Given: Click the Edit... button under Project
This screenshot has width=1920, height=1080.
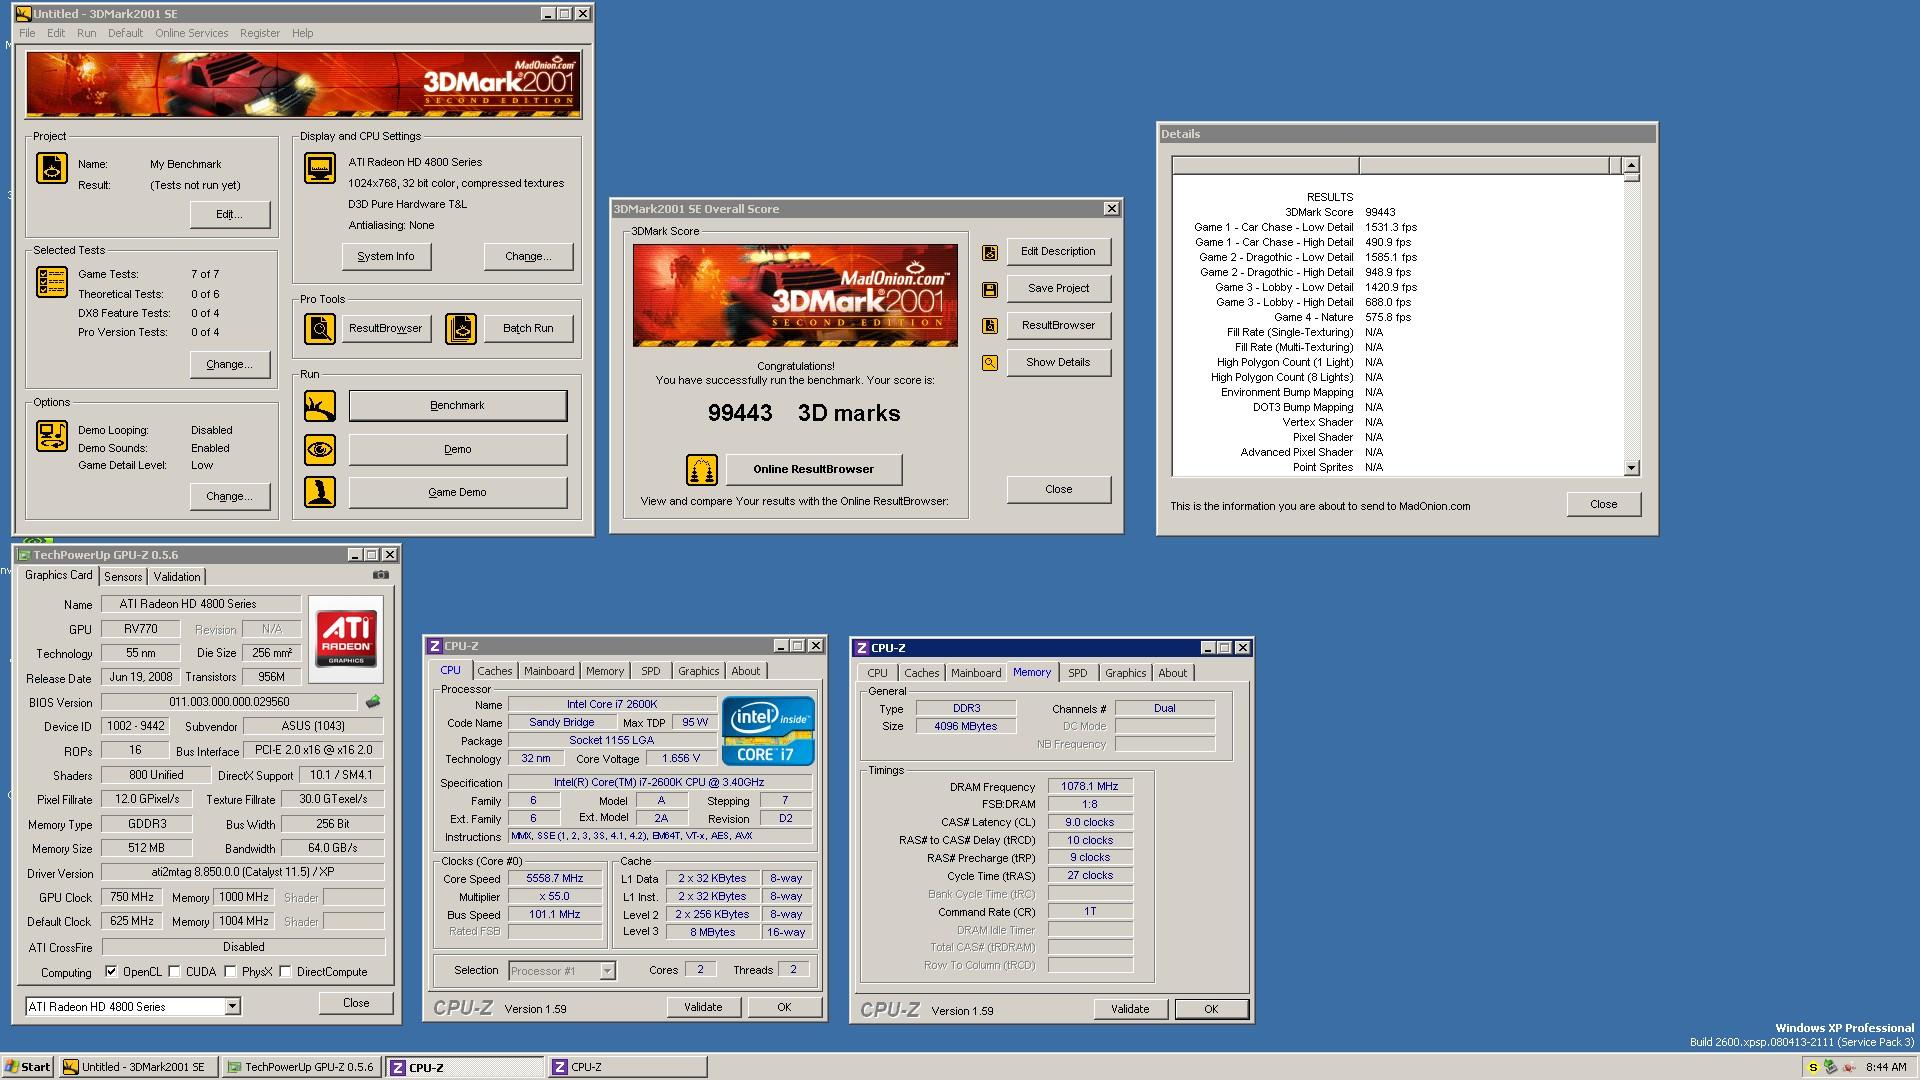Looking at the screenshot, I should point(229,214).
